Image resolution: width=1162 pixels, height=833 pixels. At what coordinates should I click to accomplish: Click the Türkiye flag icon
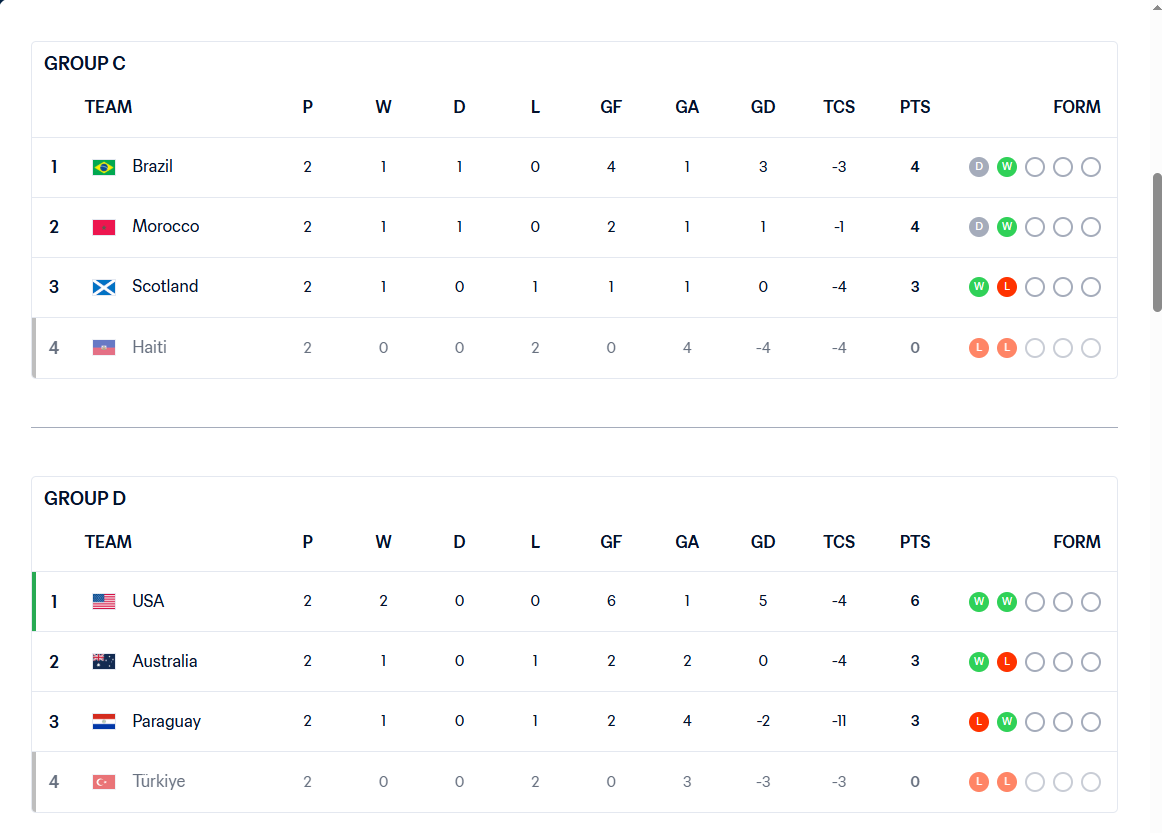104,782
